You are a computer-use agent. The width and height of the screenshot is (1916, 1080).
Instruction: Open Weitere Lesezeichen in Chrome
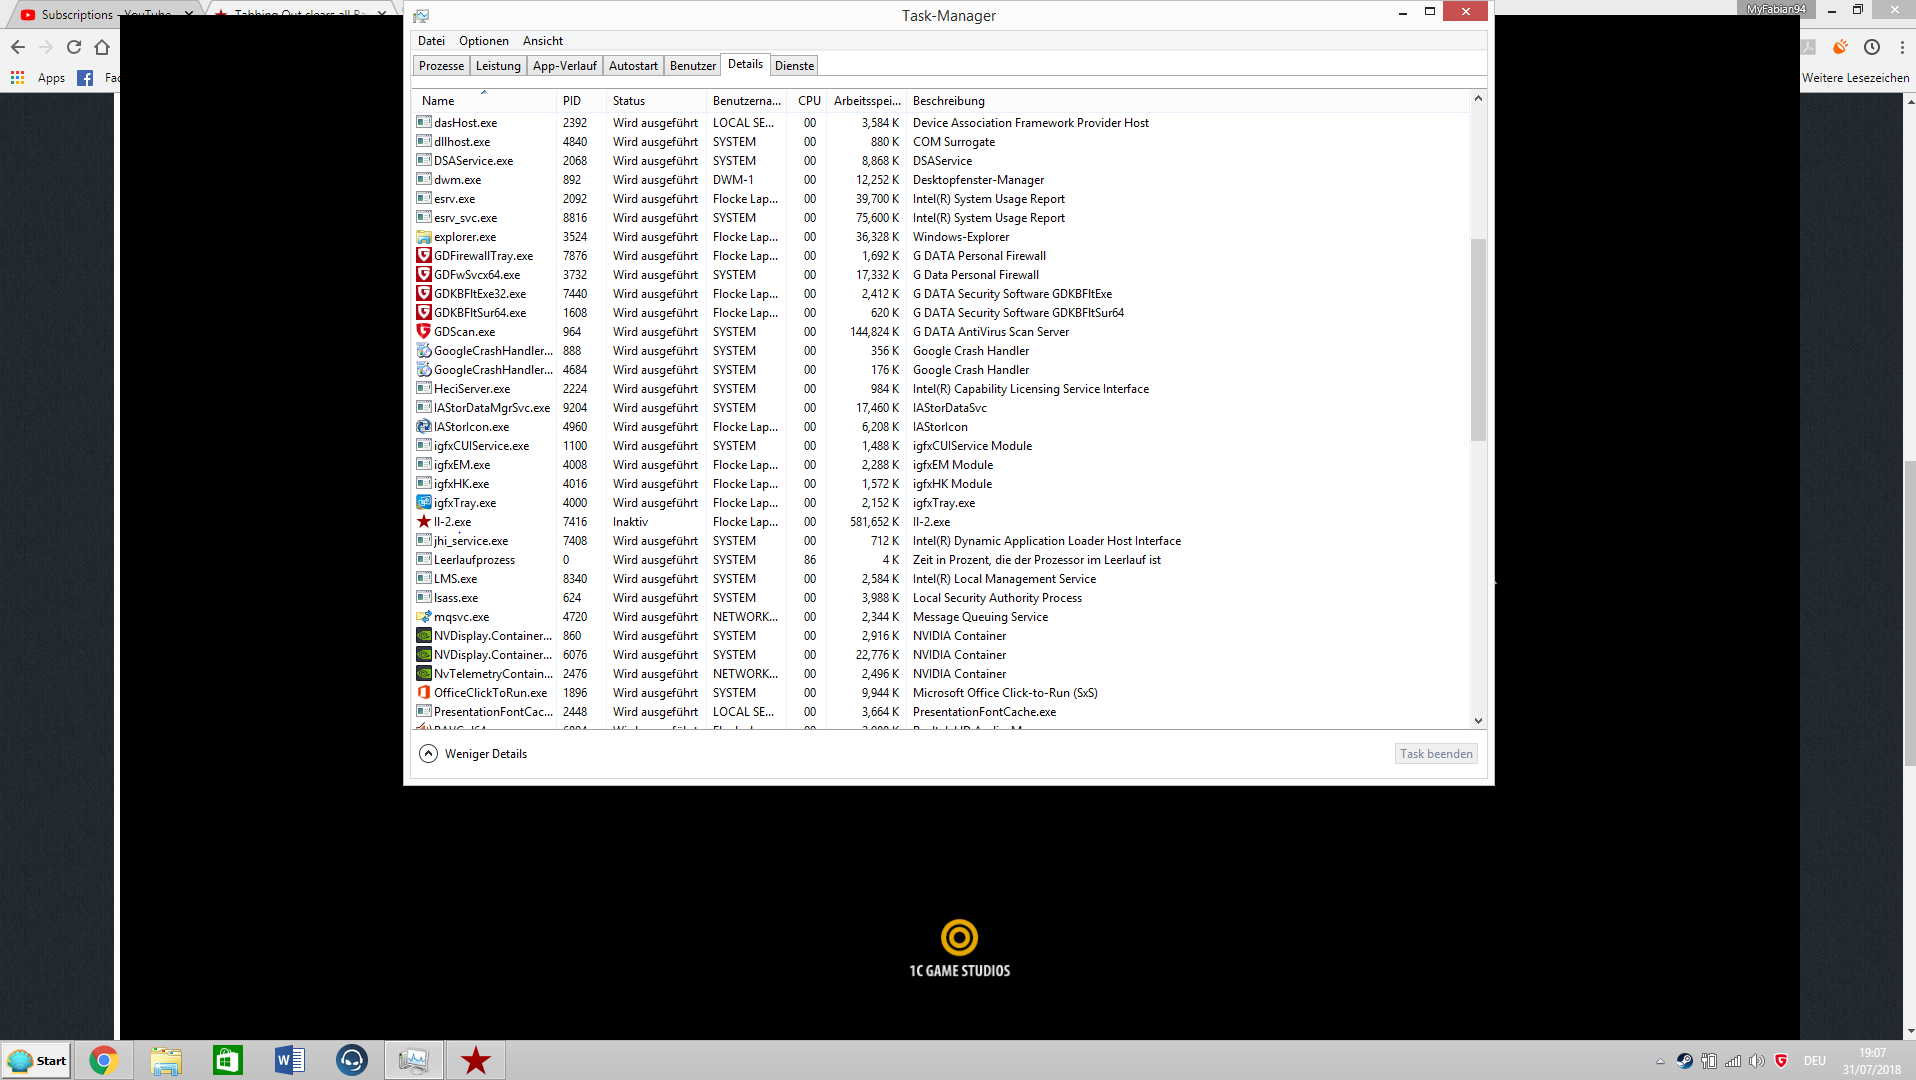(x=1856, y=78)
